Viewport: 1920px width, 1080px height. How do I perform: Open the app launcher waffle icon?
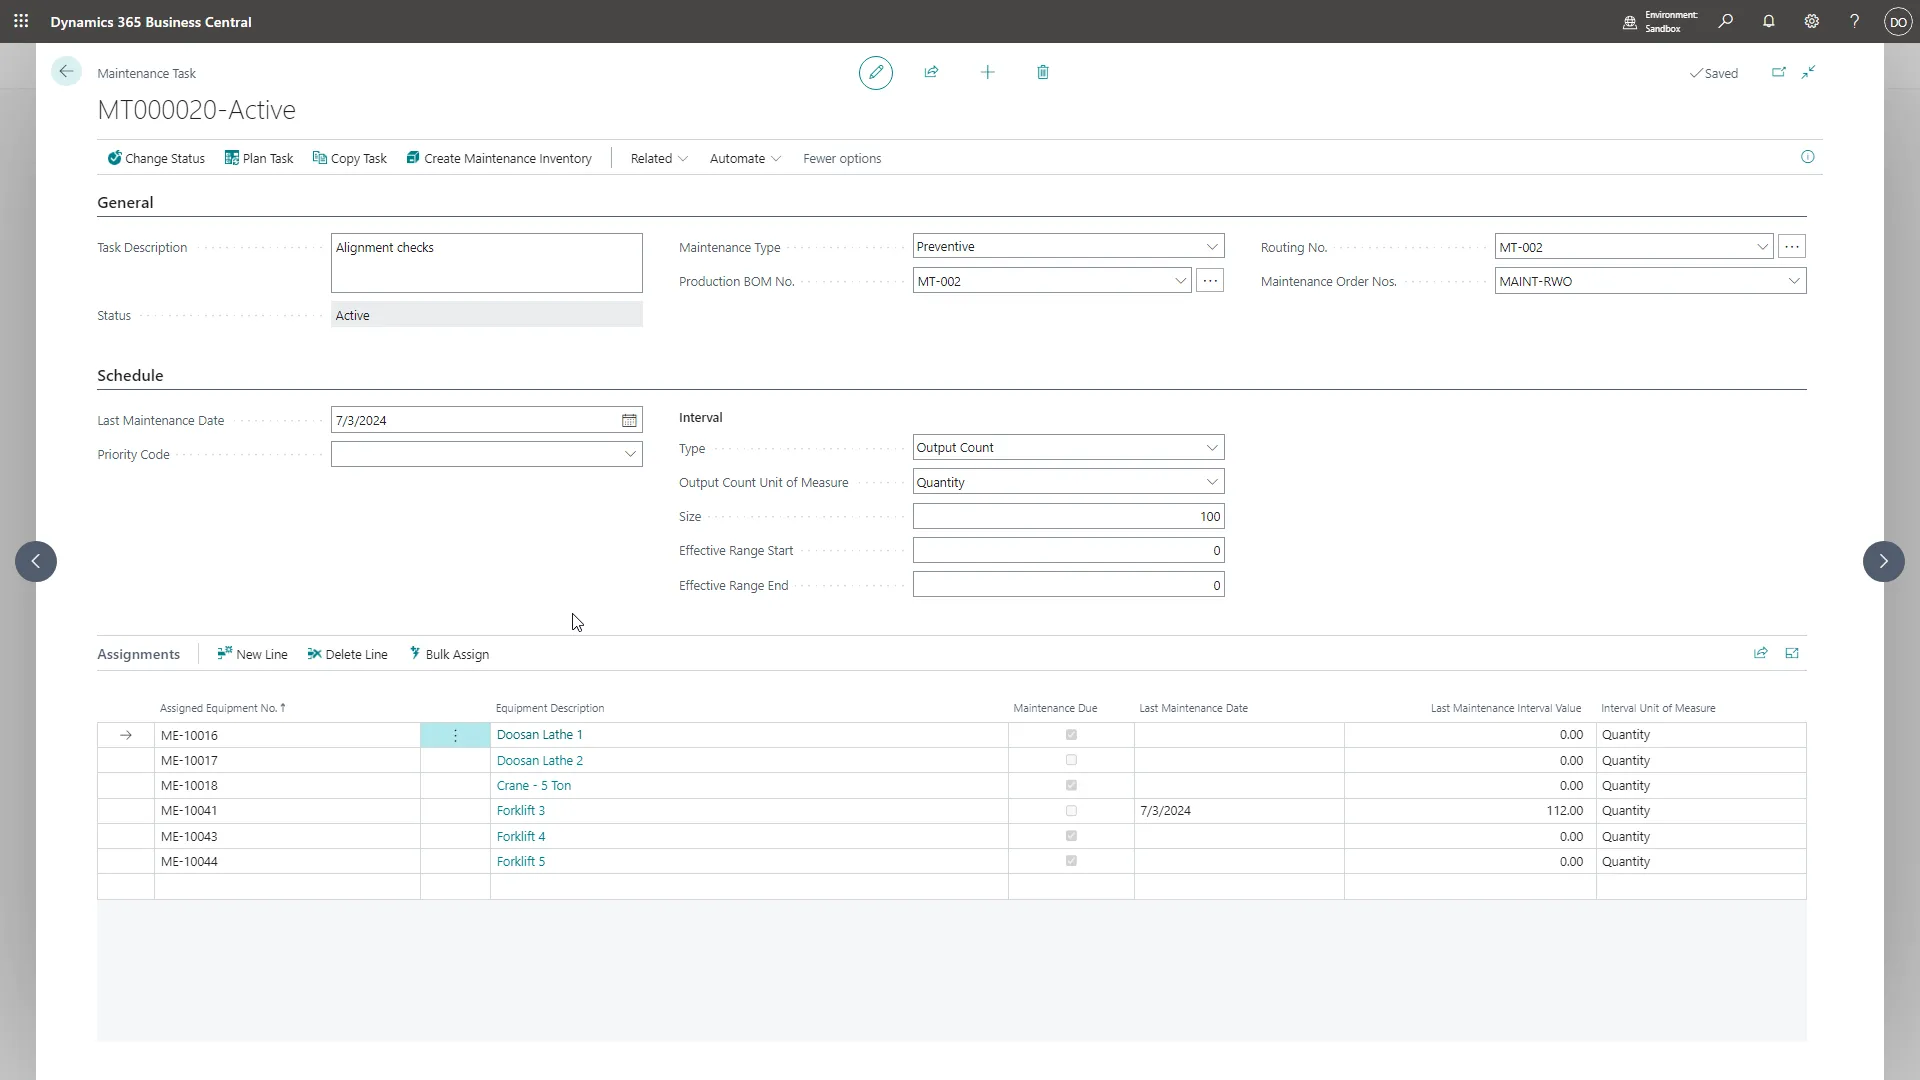click(21, 21)
